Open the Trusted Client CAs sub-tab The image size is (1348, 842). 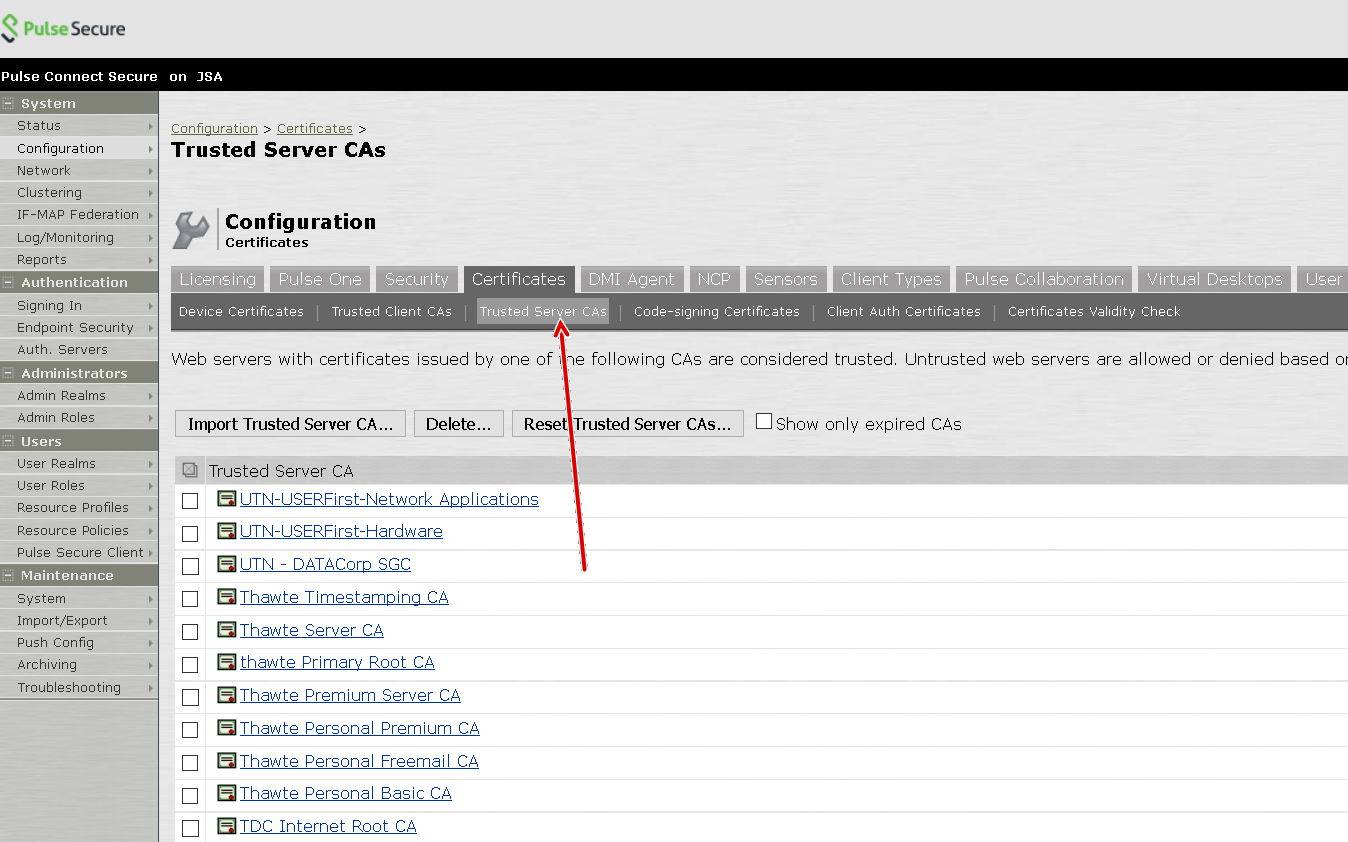click(391, 311)
